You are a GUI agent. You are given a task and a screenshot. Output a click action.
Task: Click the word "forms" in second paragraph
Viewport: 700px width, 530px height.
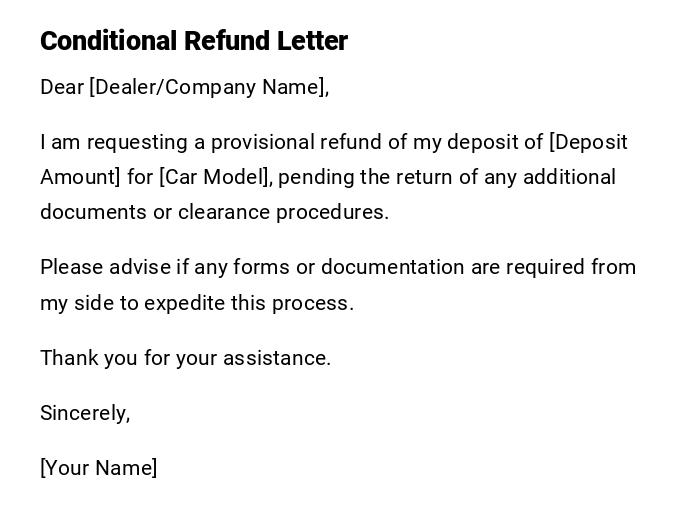coord(263,267)
